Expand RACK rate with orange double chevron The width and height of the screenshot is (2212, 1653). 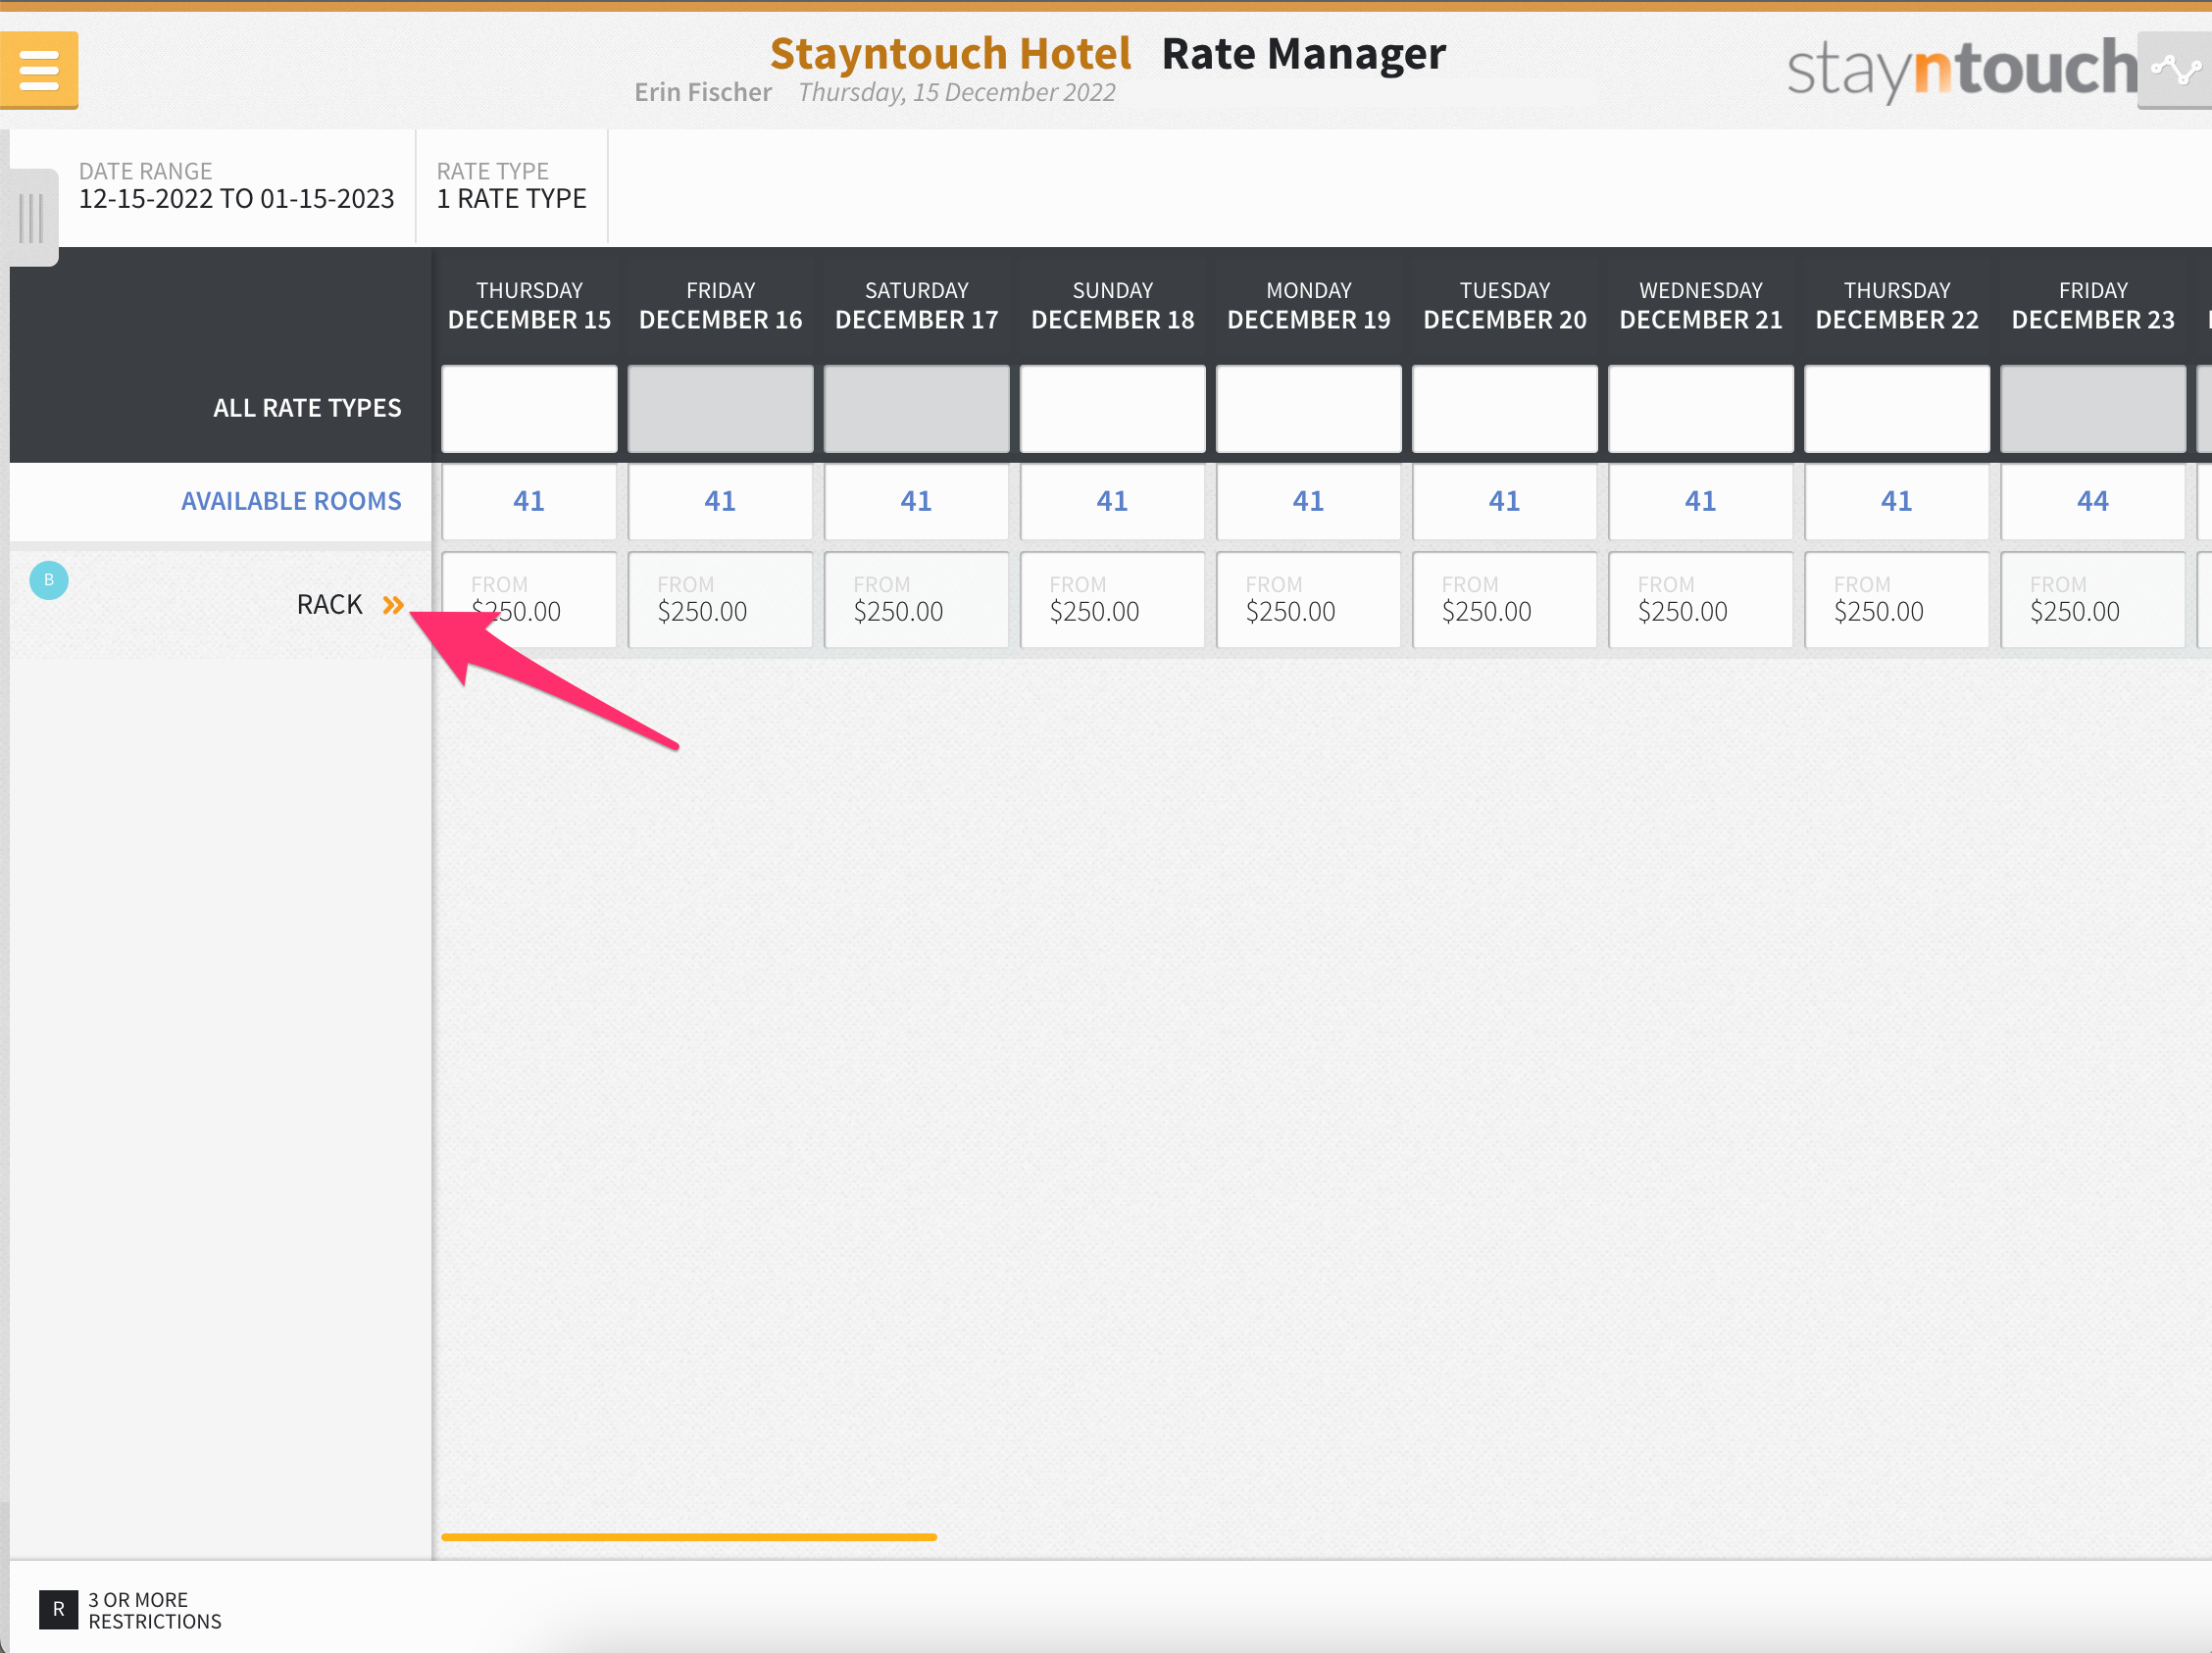[393, 605]
